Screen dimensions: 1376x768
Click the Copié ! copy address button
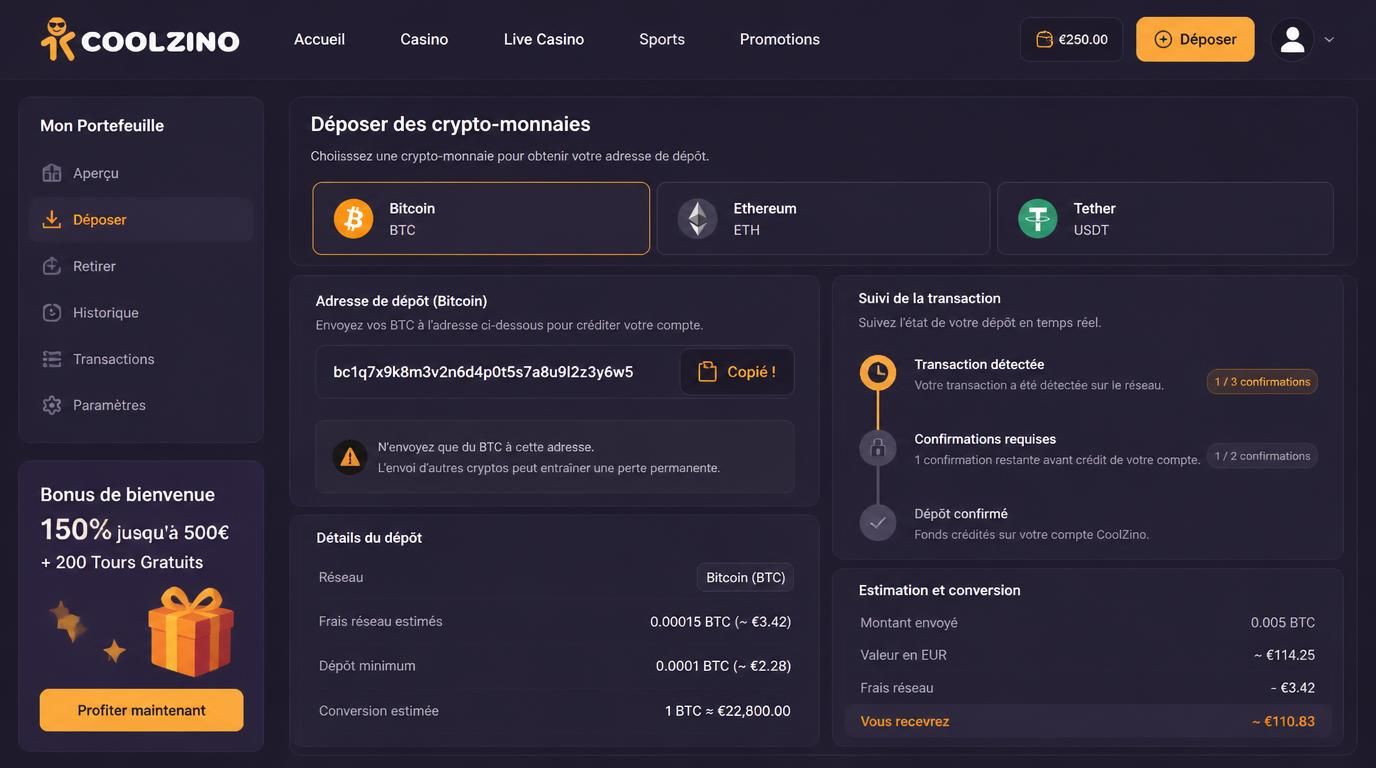point(737,372)
